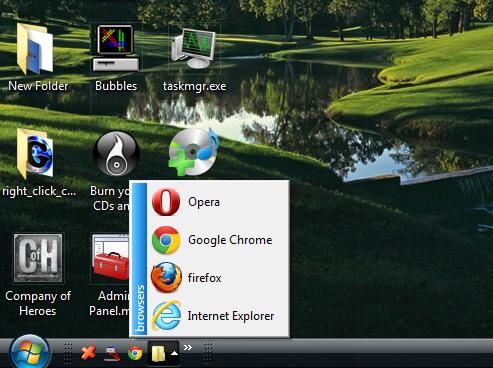The image size is (493, 368).
Task: Launch Chrome from the taskbar quick launch
Action: coord(135,353)
